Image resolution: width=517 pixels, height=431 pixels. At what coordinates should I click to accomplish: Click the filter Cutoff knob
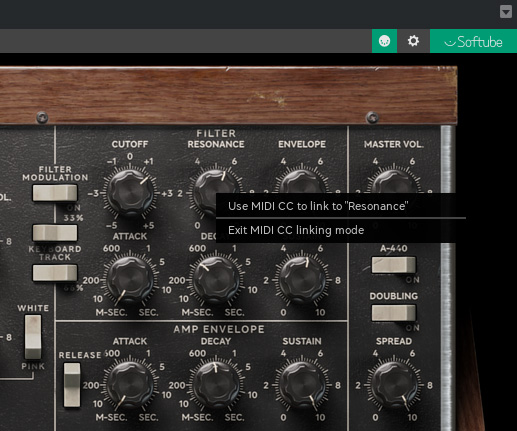[130, 193]
